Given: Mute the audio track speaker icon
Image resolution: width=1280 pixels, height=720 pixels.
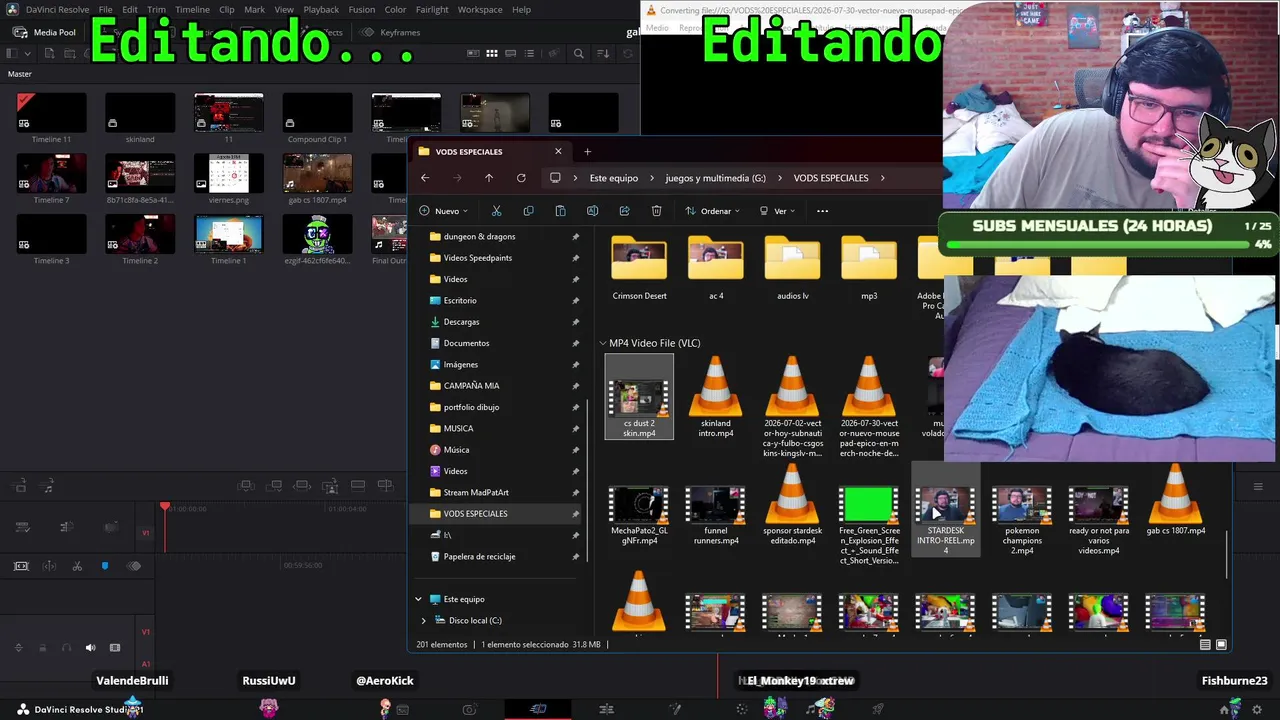Looking at the screenshot, I should tap(90, 648).
